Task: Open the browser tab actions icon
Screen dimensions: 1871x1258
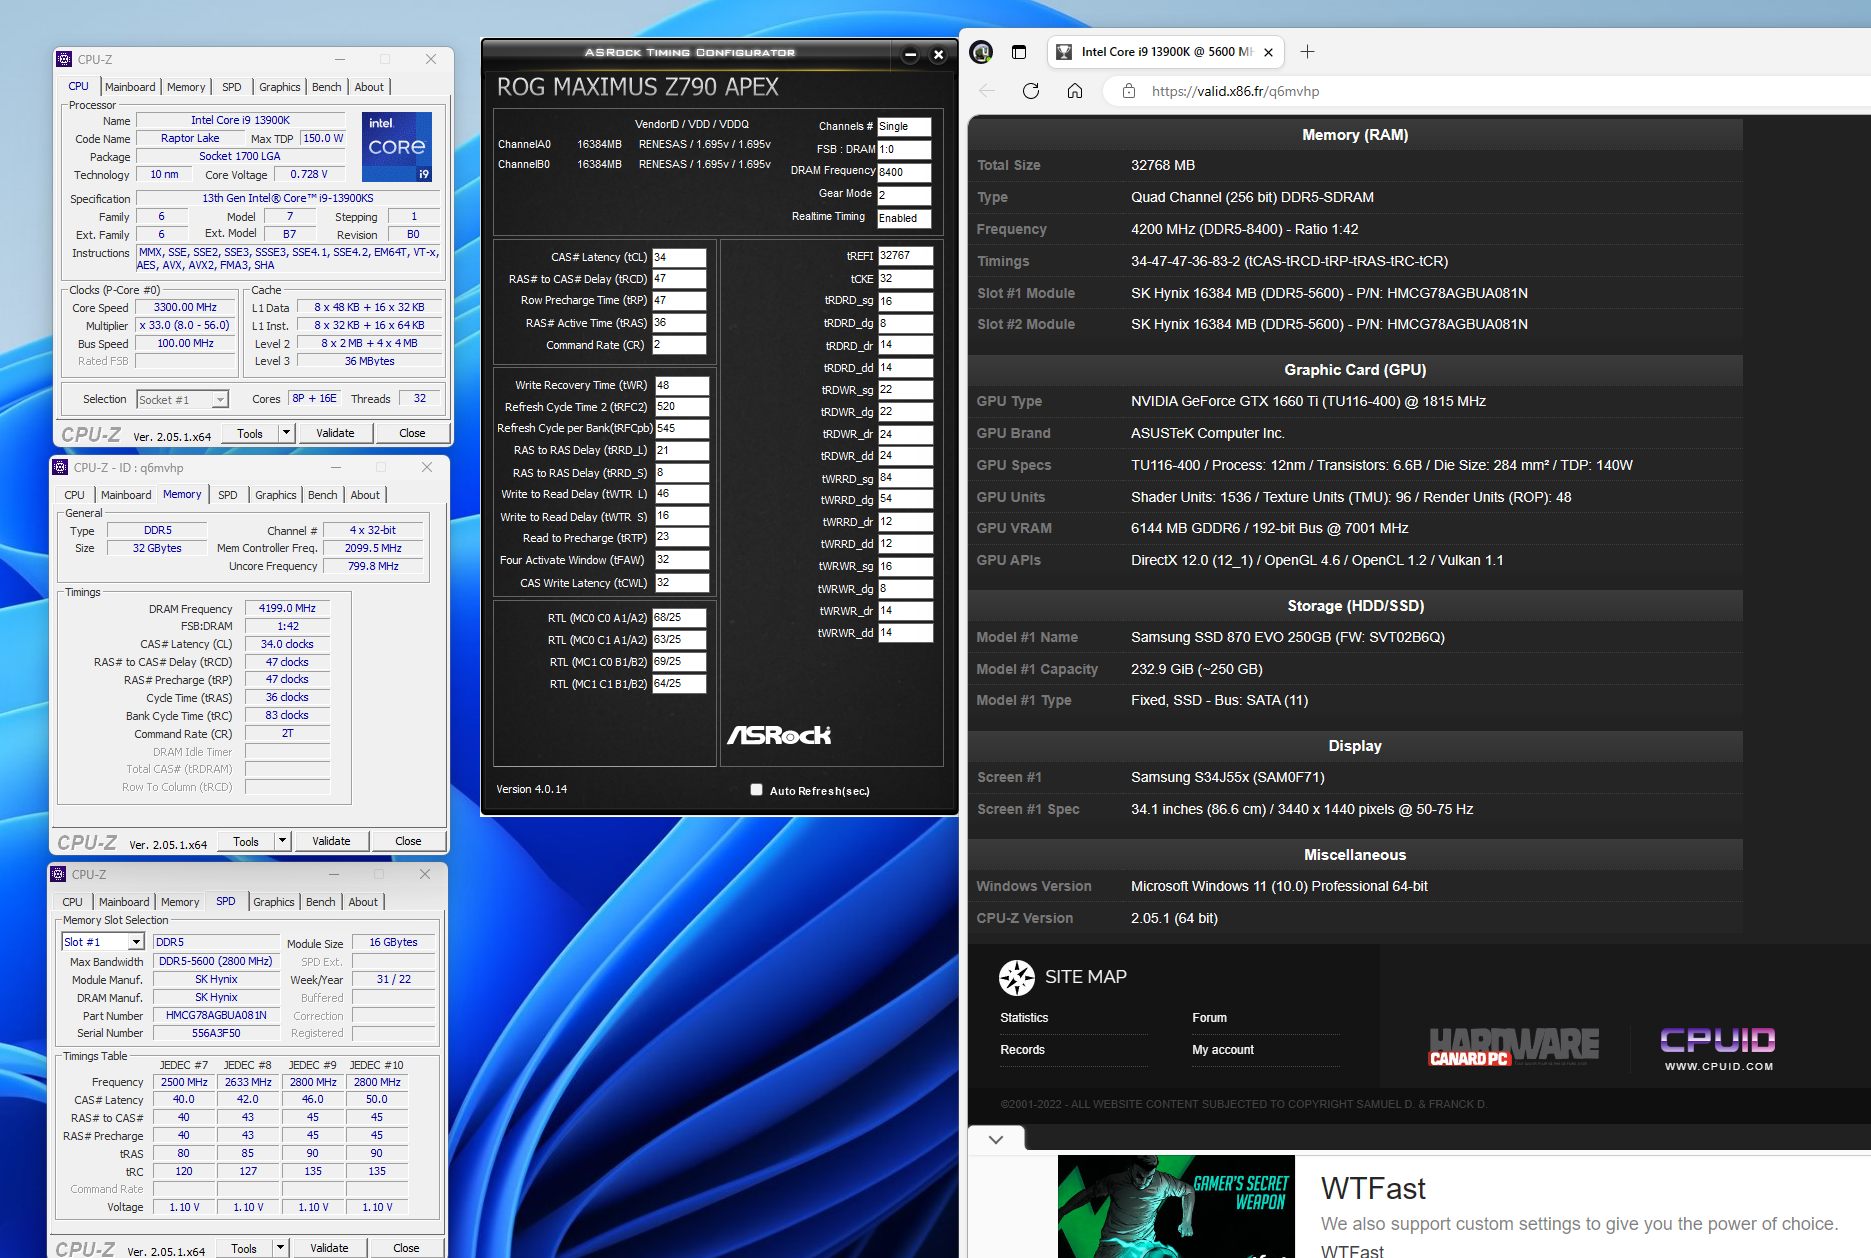Action: (1019, 52)
